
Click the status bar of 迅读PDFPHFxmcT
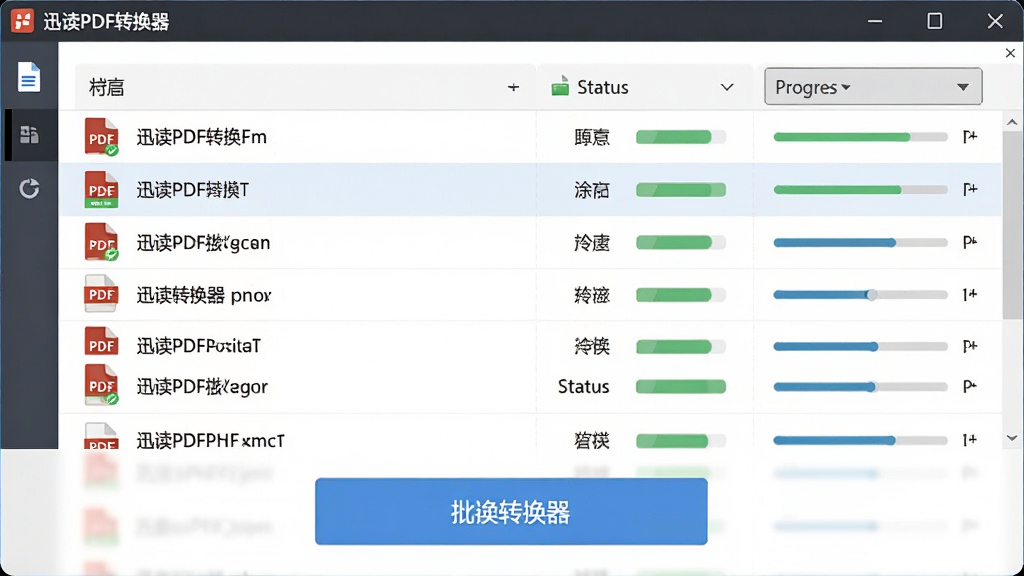(680, 440)
